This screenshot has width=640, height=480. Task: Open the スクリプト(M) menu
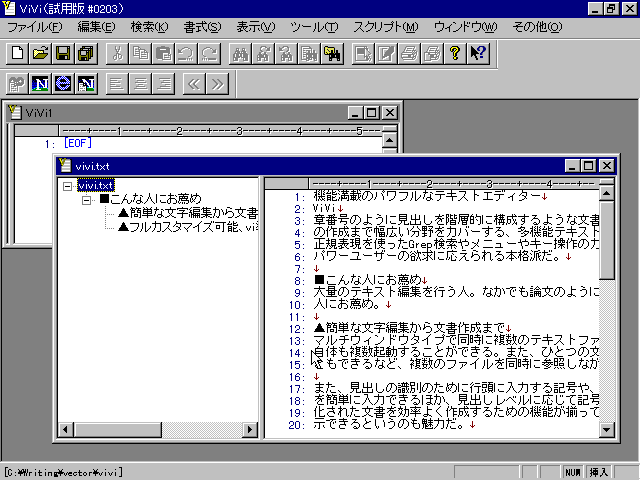tap(386, 27)
